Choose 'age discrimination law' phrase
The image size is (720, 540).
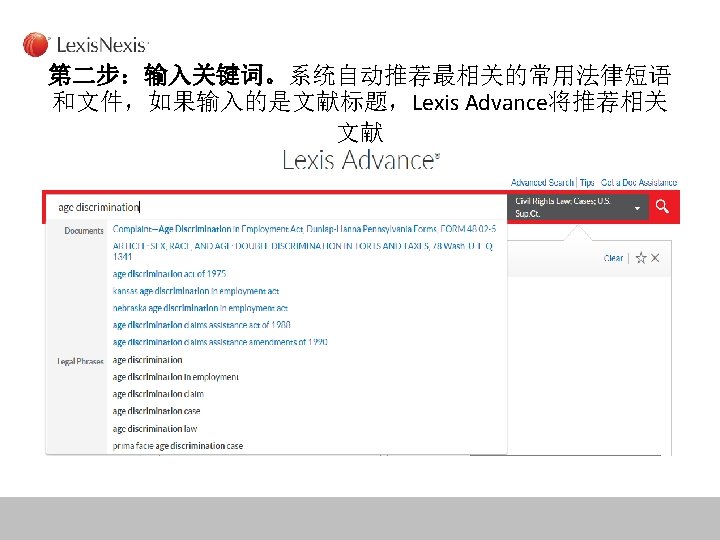(x=155, y=429)
